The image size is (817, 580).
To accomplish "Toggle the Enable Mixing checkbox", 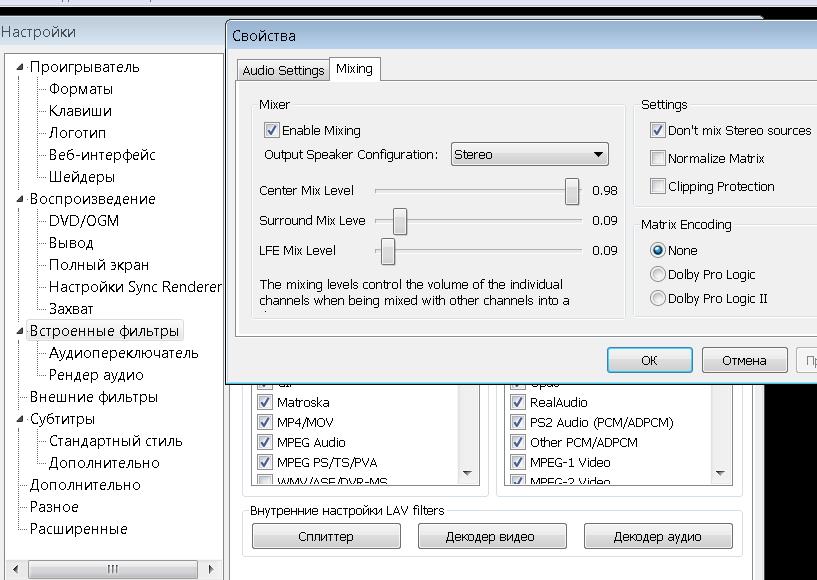I will click(x=271, y=130).
